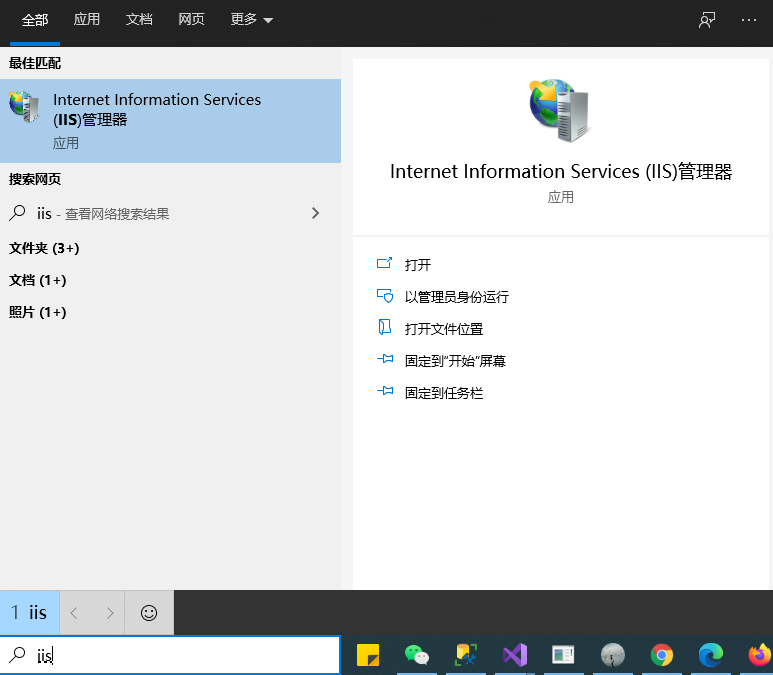Switch to the 应用 tab
The width and height of the screenshot is (773, 675).
pos(87,20)
